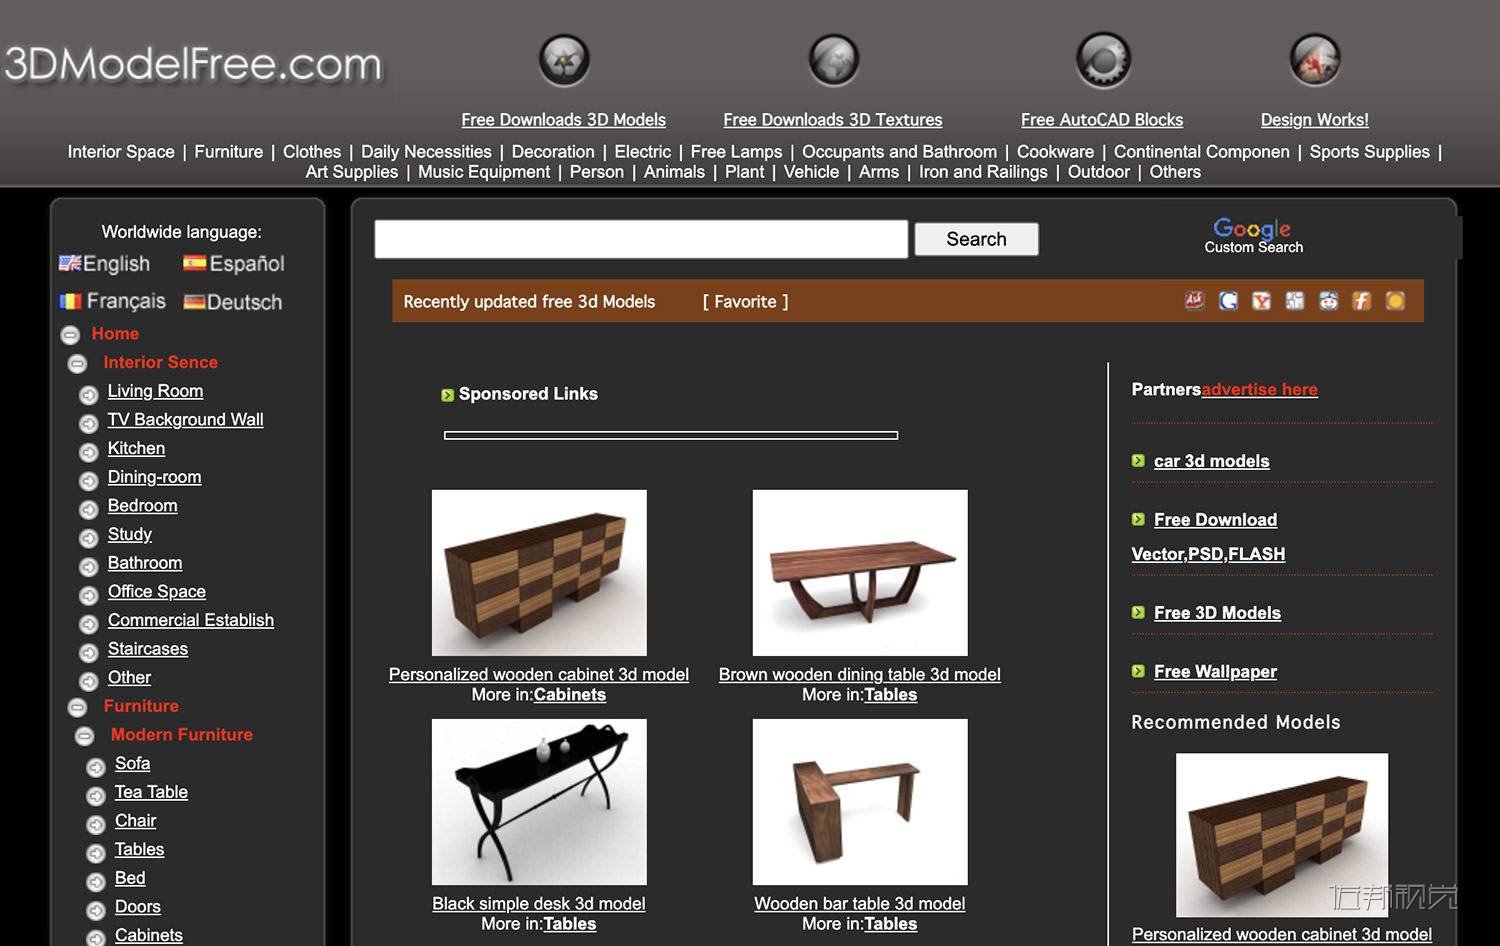The image size is (1500, 946).
Task: Open the Brown wooden dining table thumbnail
Action: tap(859, 572)
